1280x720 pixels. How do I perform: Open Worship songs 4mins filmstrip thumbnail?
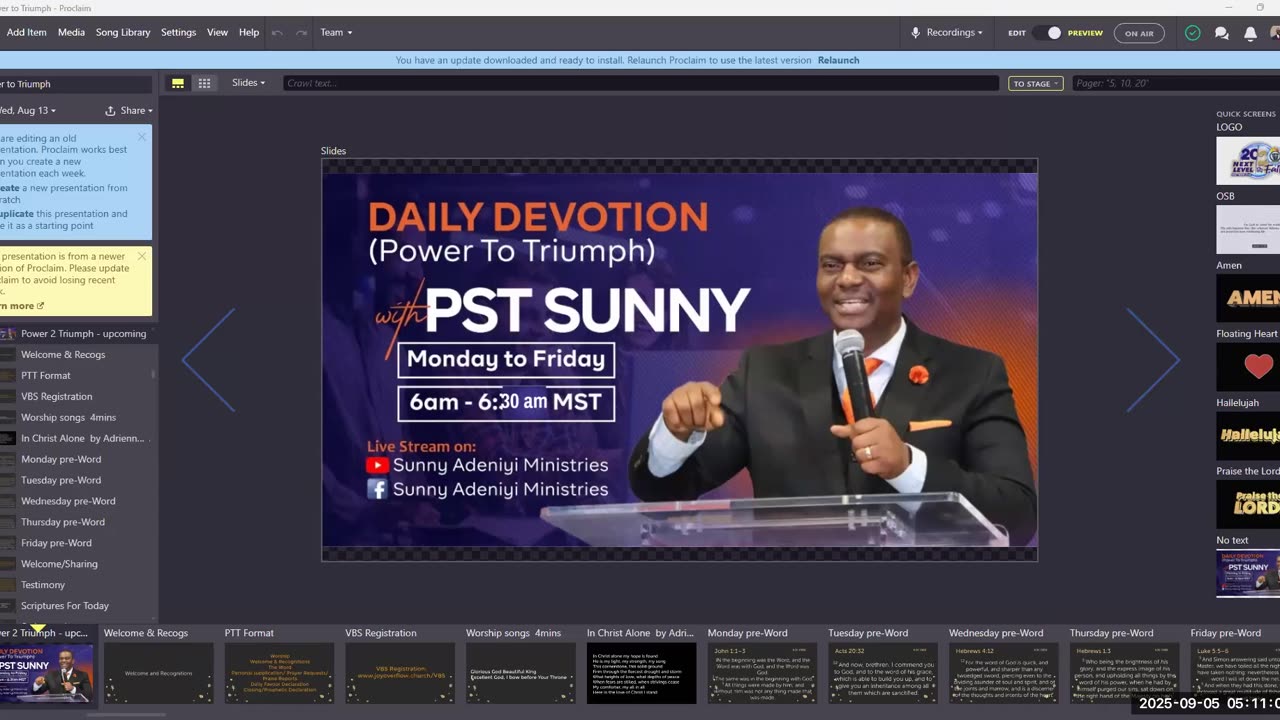point(520,673)
